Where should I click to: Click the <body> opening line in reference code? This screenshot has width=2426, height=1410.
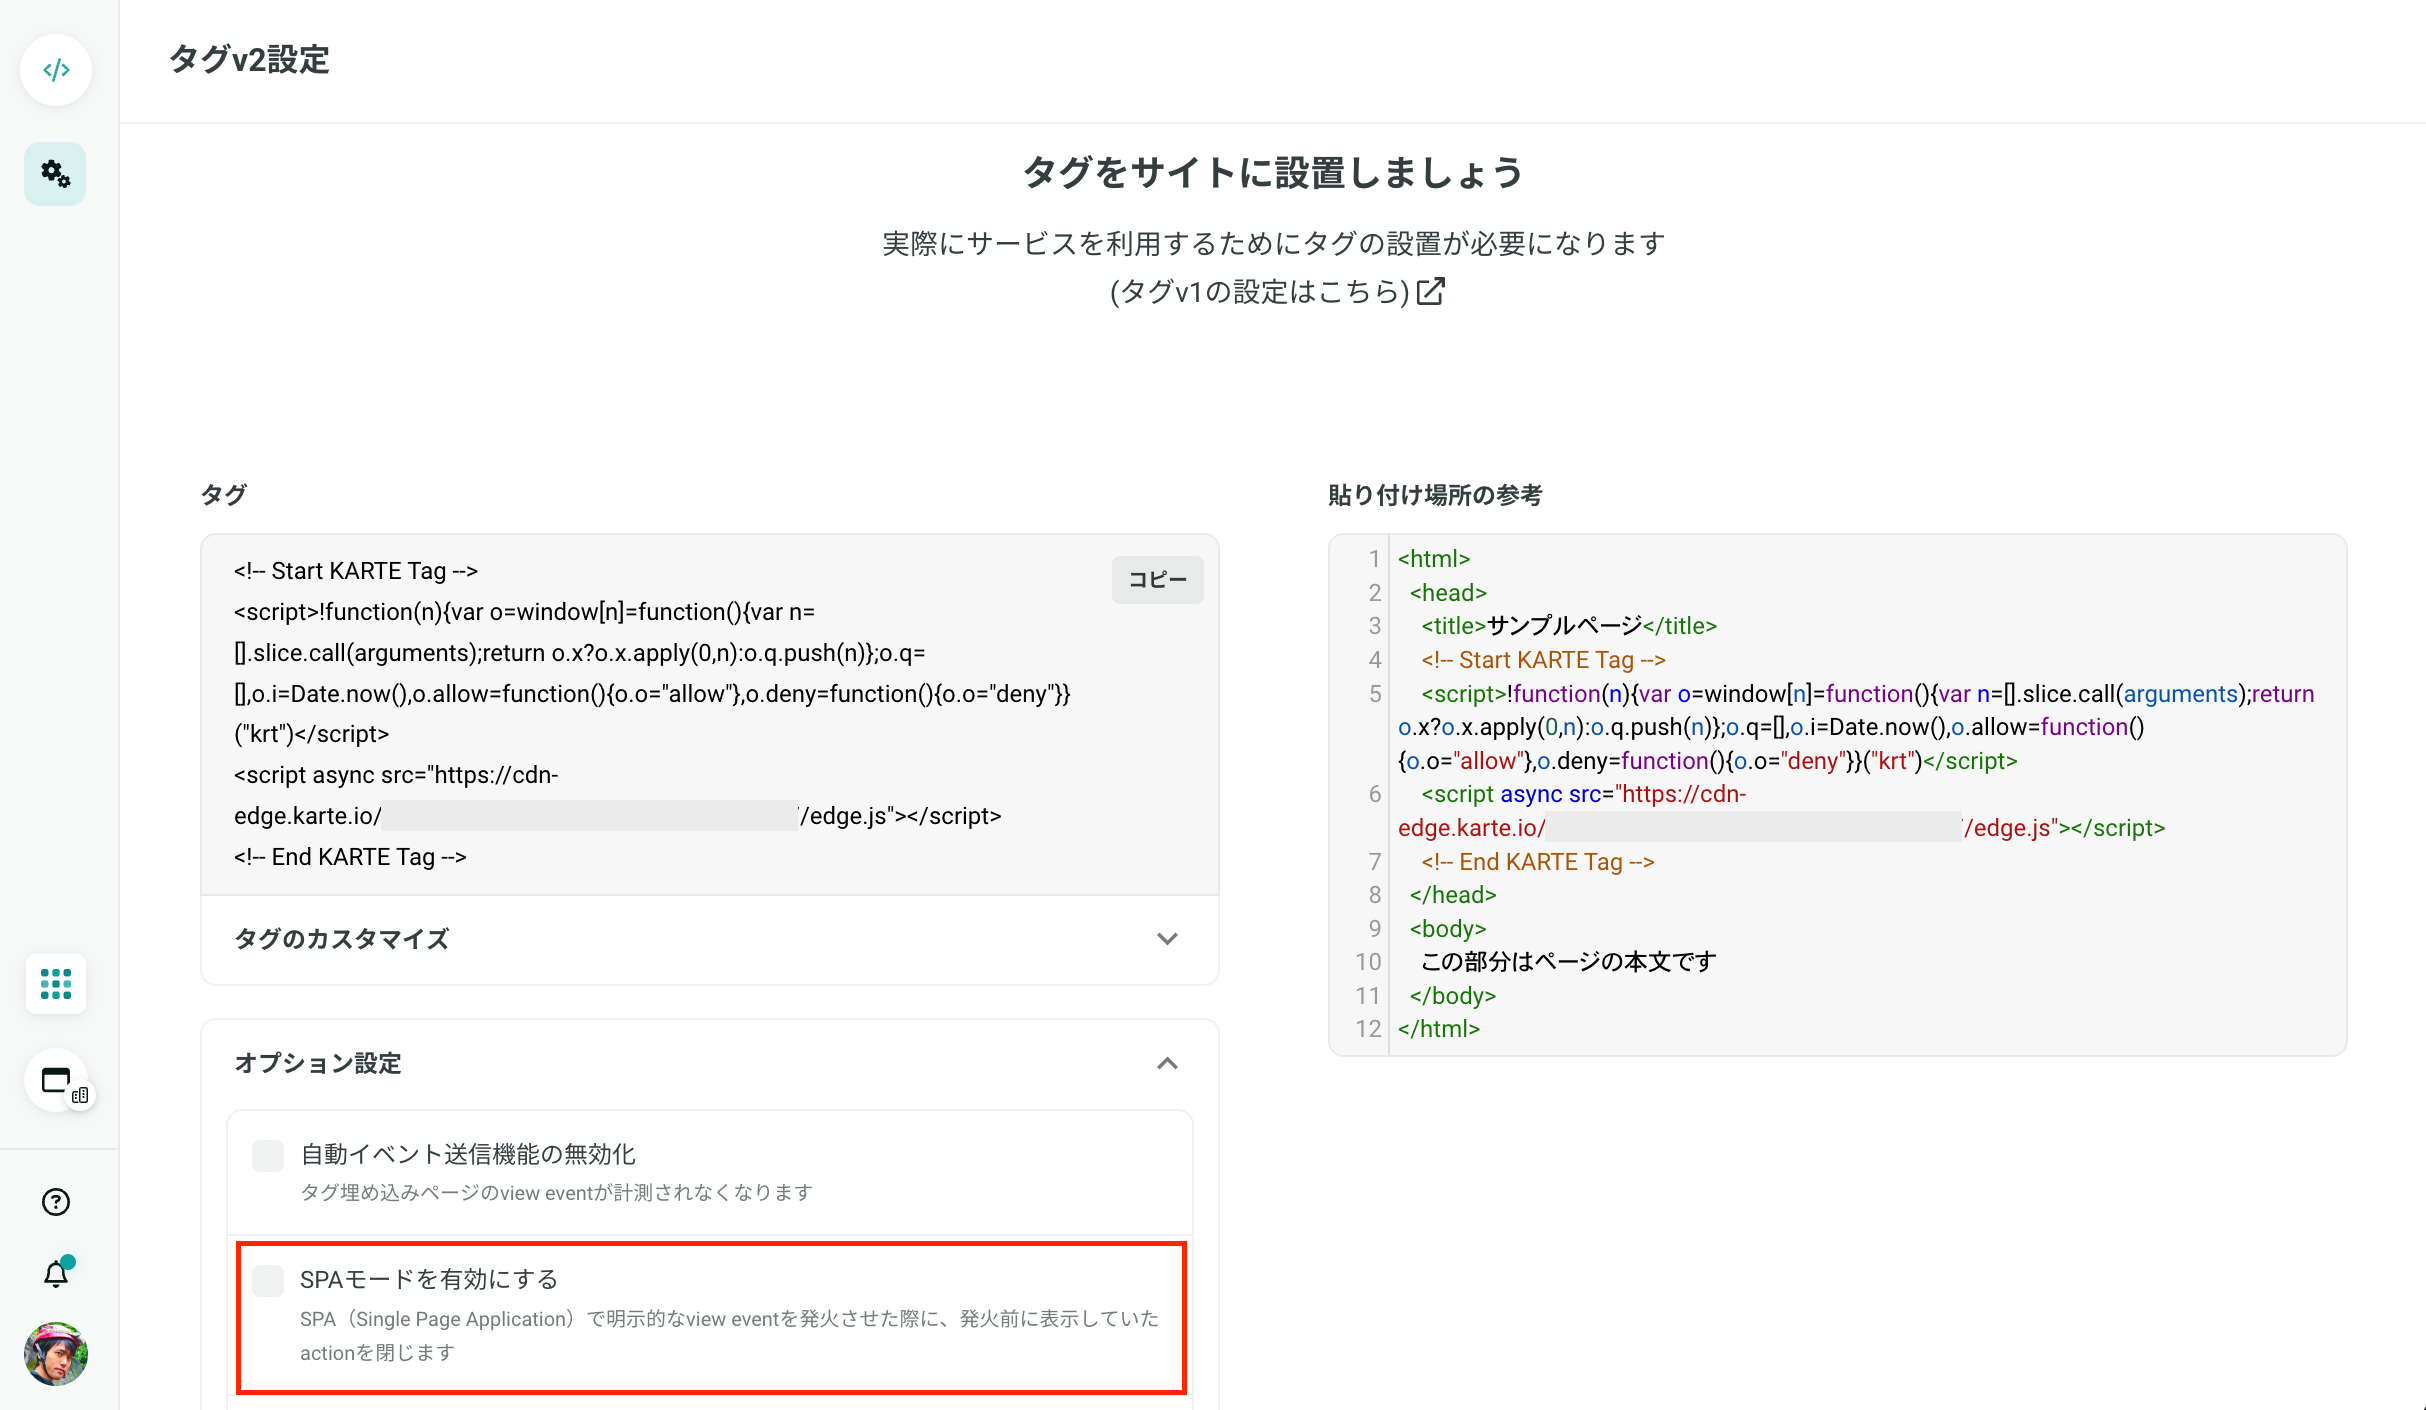(x=1448, y=929)
